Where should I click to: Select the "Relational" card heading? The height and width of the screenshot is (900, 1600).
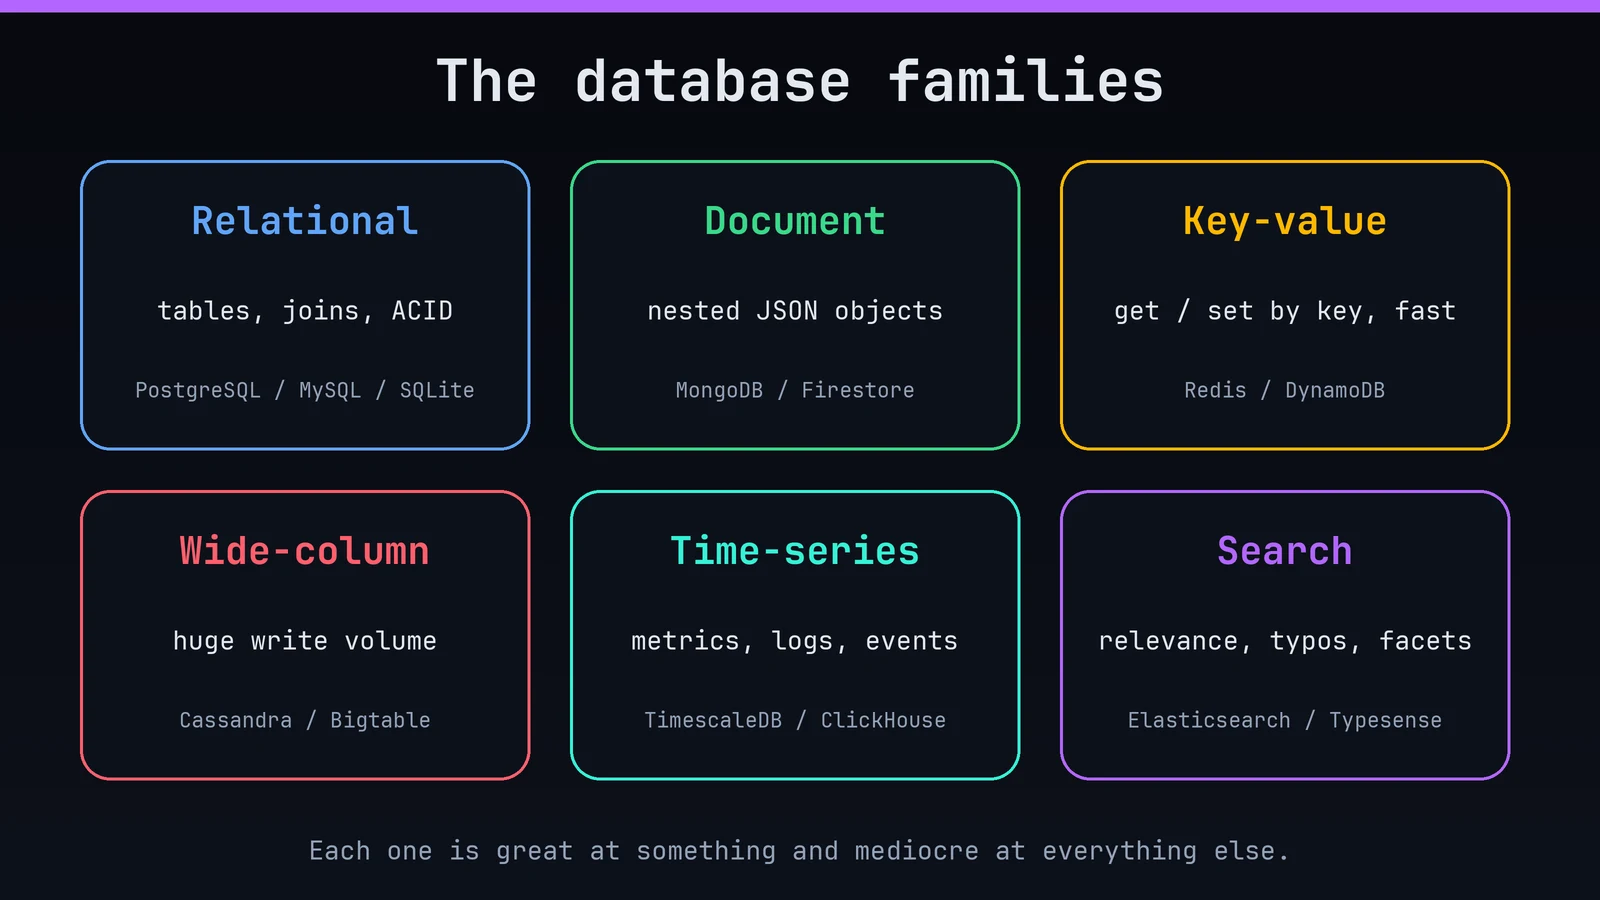click(305, 221)
